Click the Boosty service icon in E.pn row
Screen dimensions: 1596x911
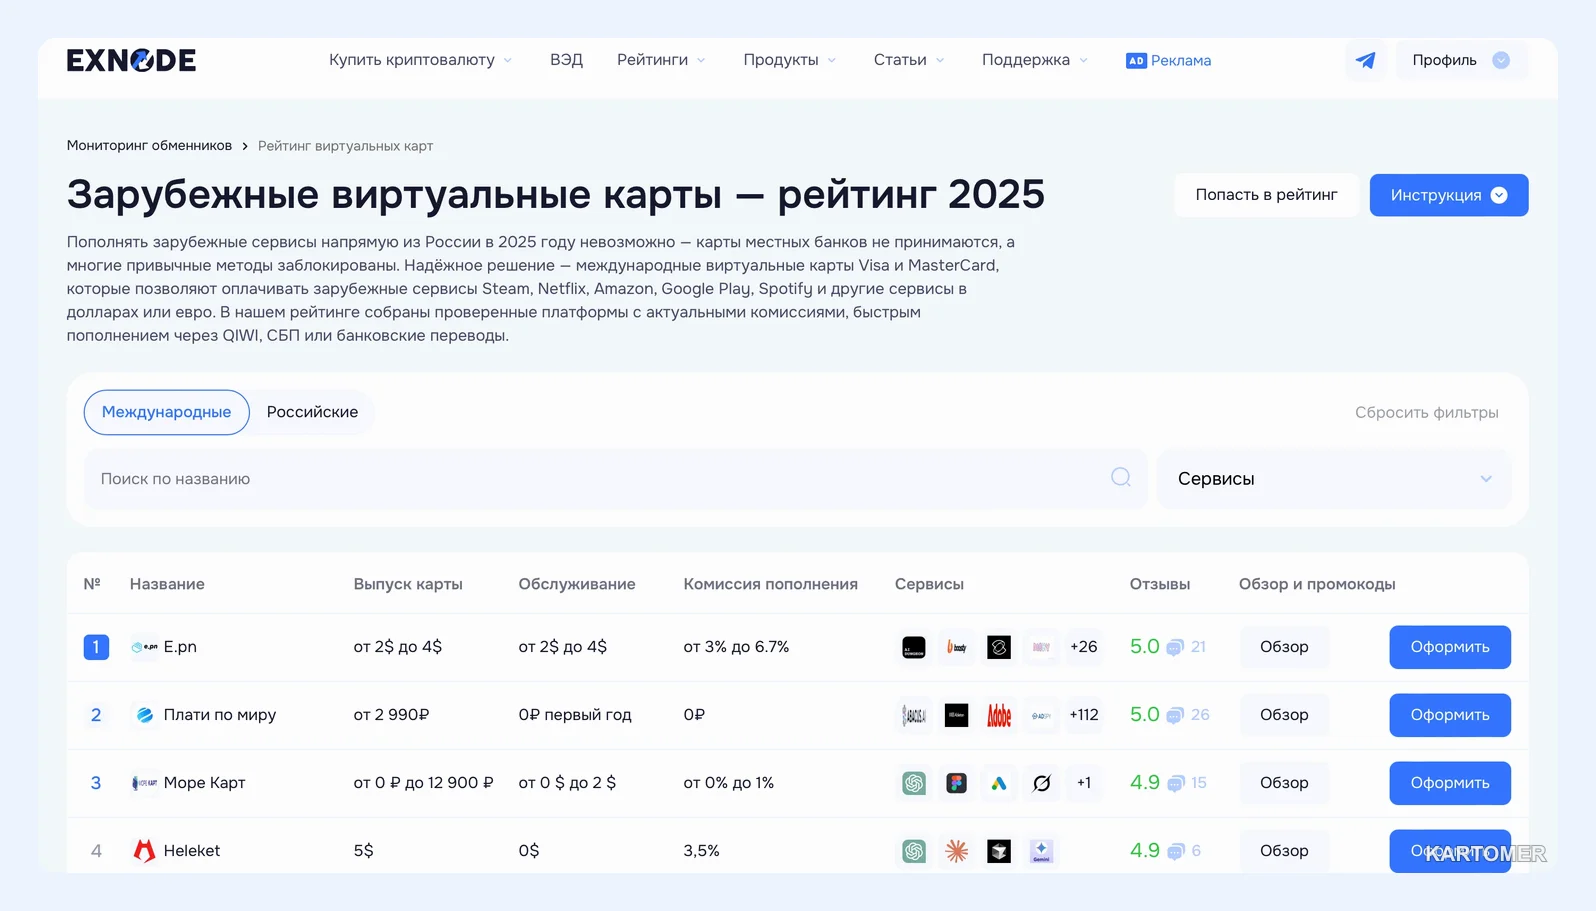coord(957,647)
